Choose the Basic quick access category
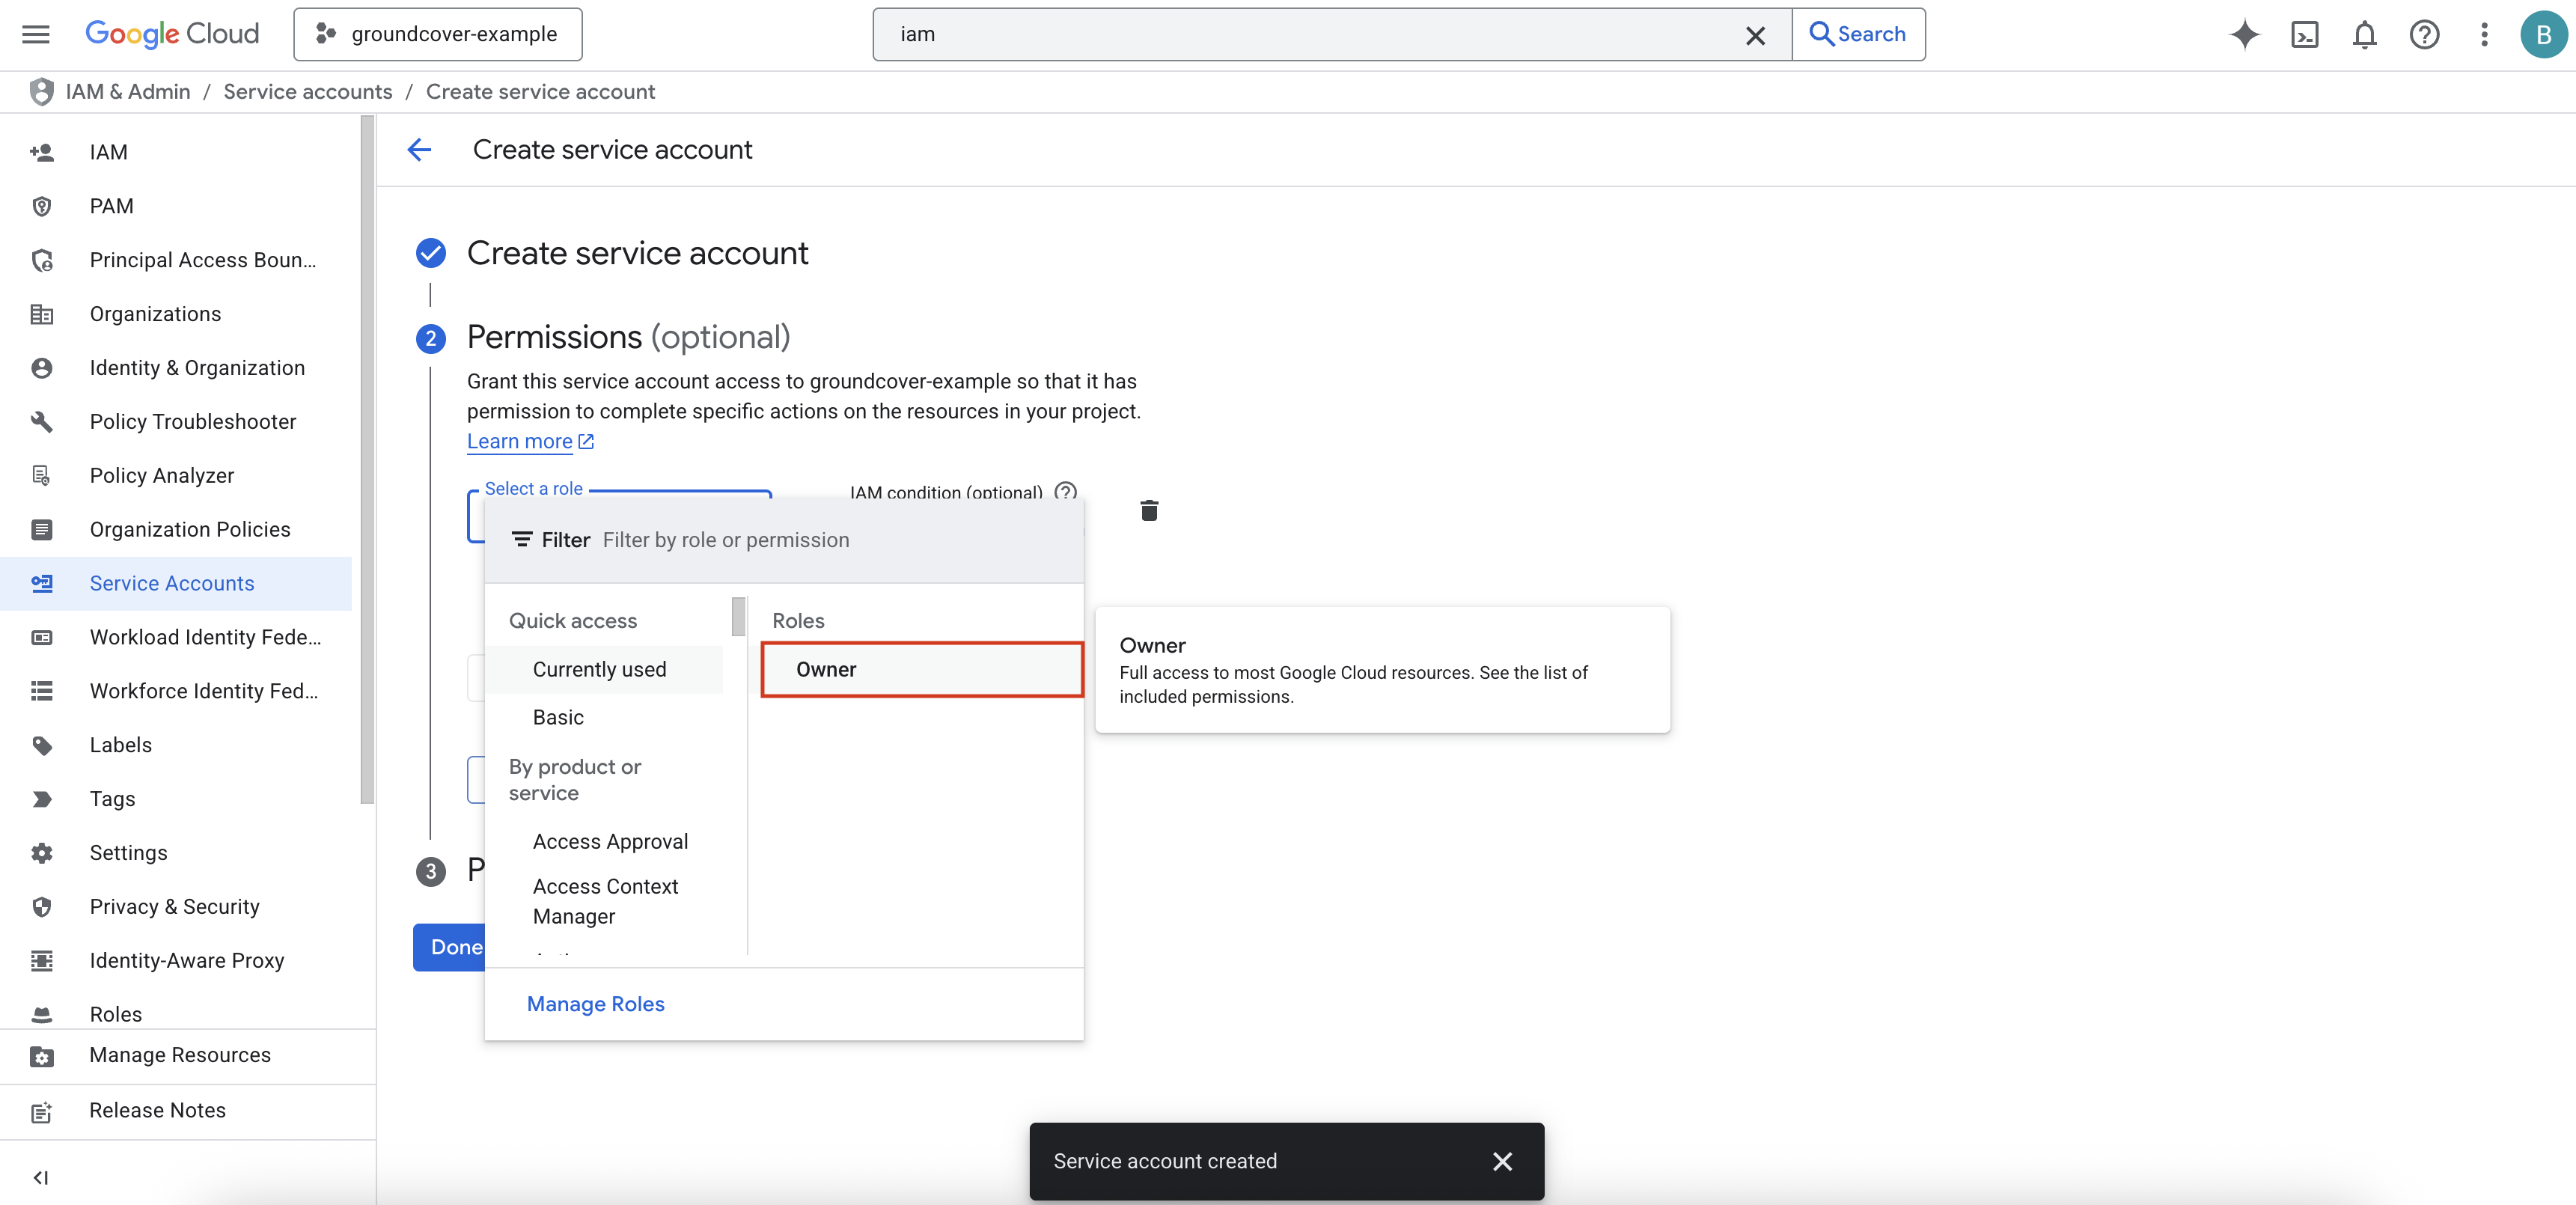The image size is (2576, 1205). coord(558,717)
